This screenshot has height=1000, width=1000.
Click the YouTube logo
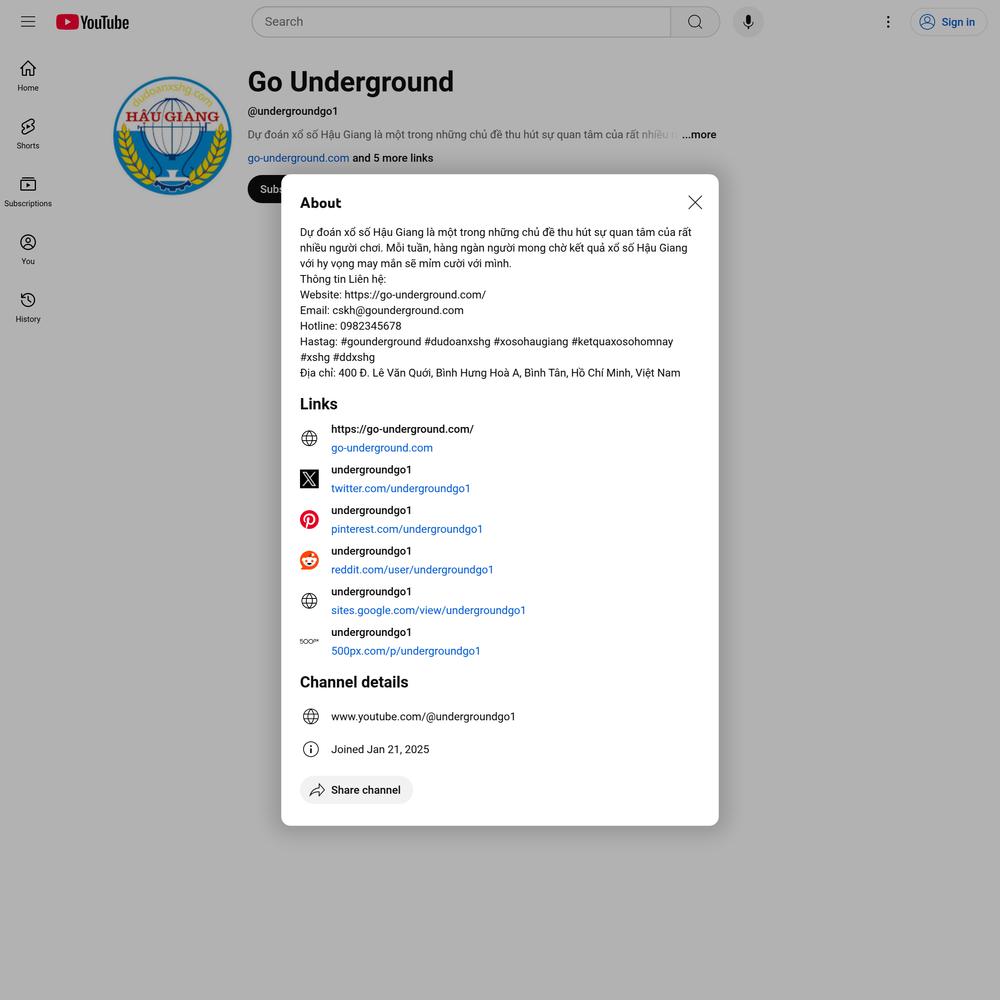(92, 22)
